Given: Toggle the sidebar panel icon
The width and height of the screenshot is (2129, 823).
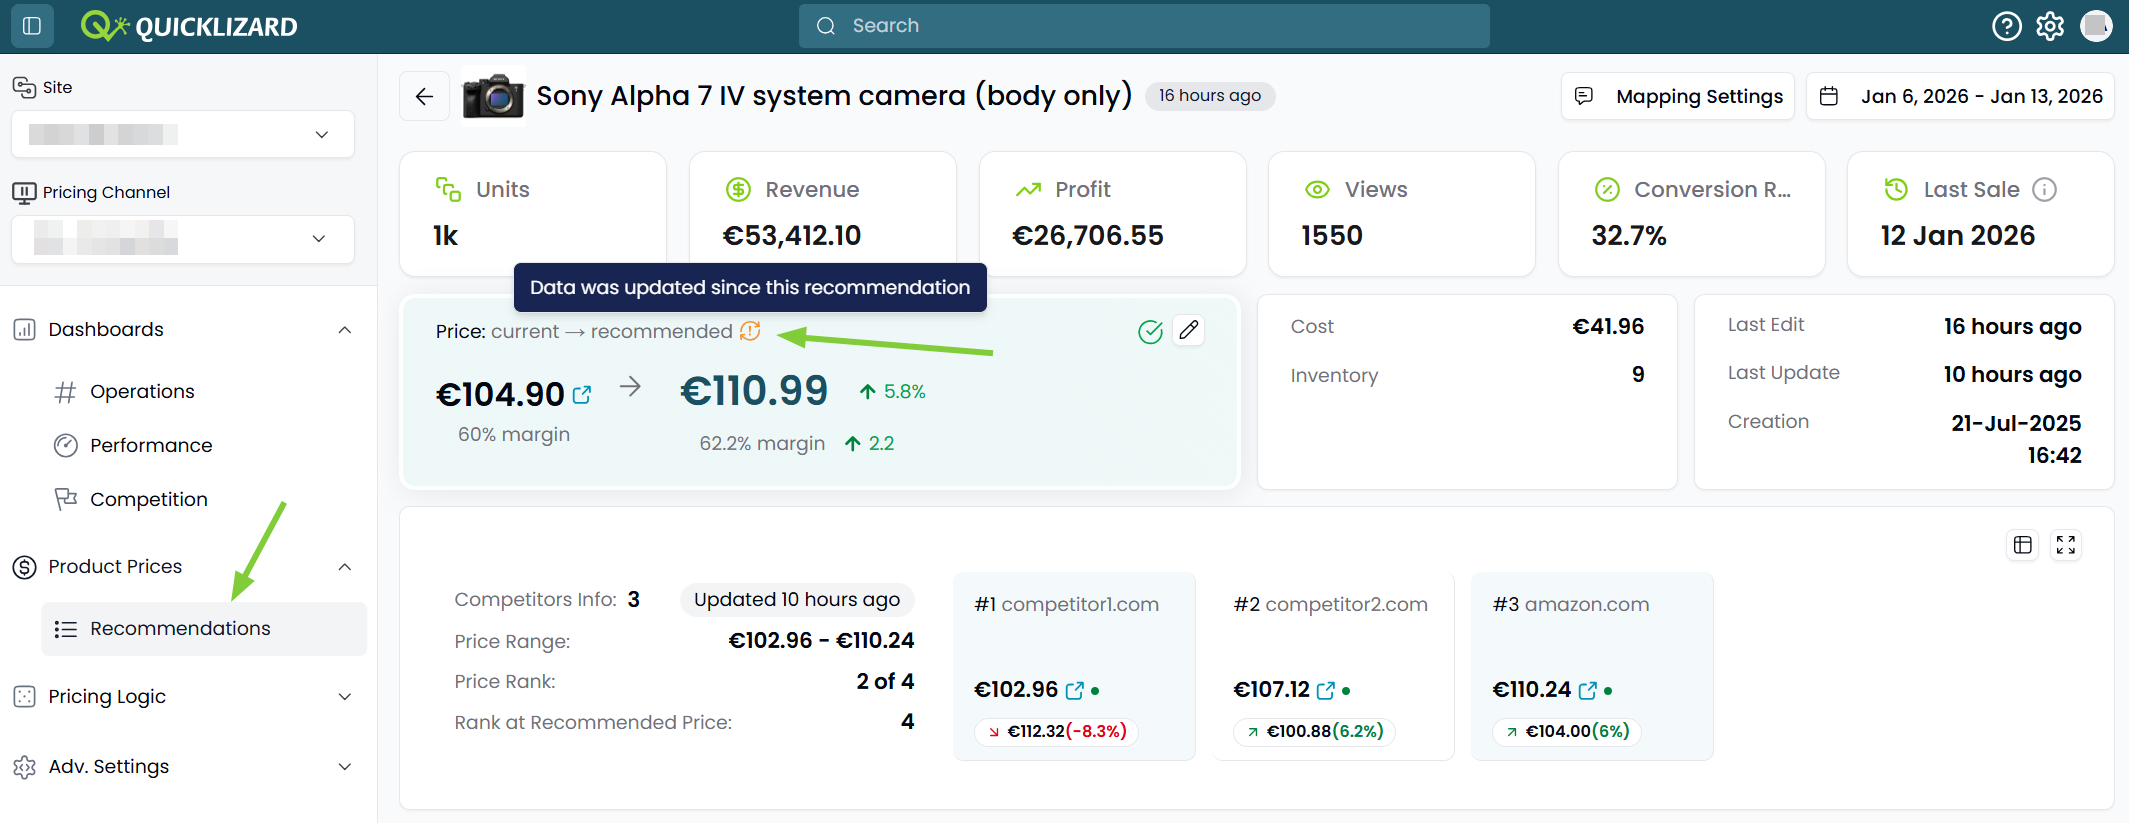Looking at the screenshot, I should [32, 26].
